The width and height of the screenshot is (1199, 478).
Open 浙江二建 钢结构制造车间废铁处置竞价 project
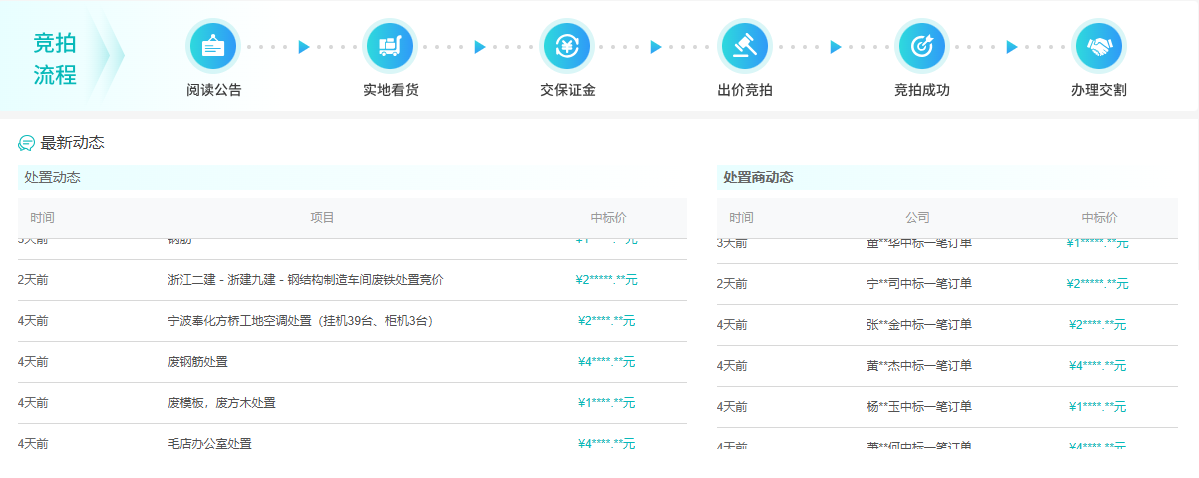coord(305,280)
